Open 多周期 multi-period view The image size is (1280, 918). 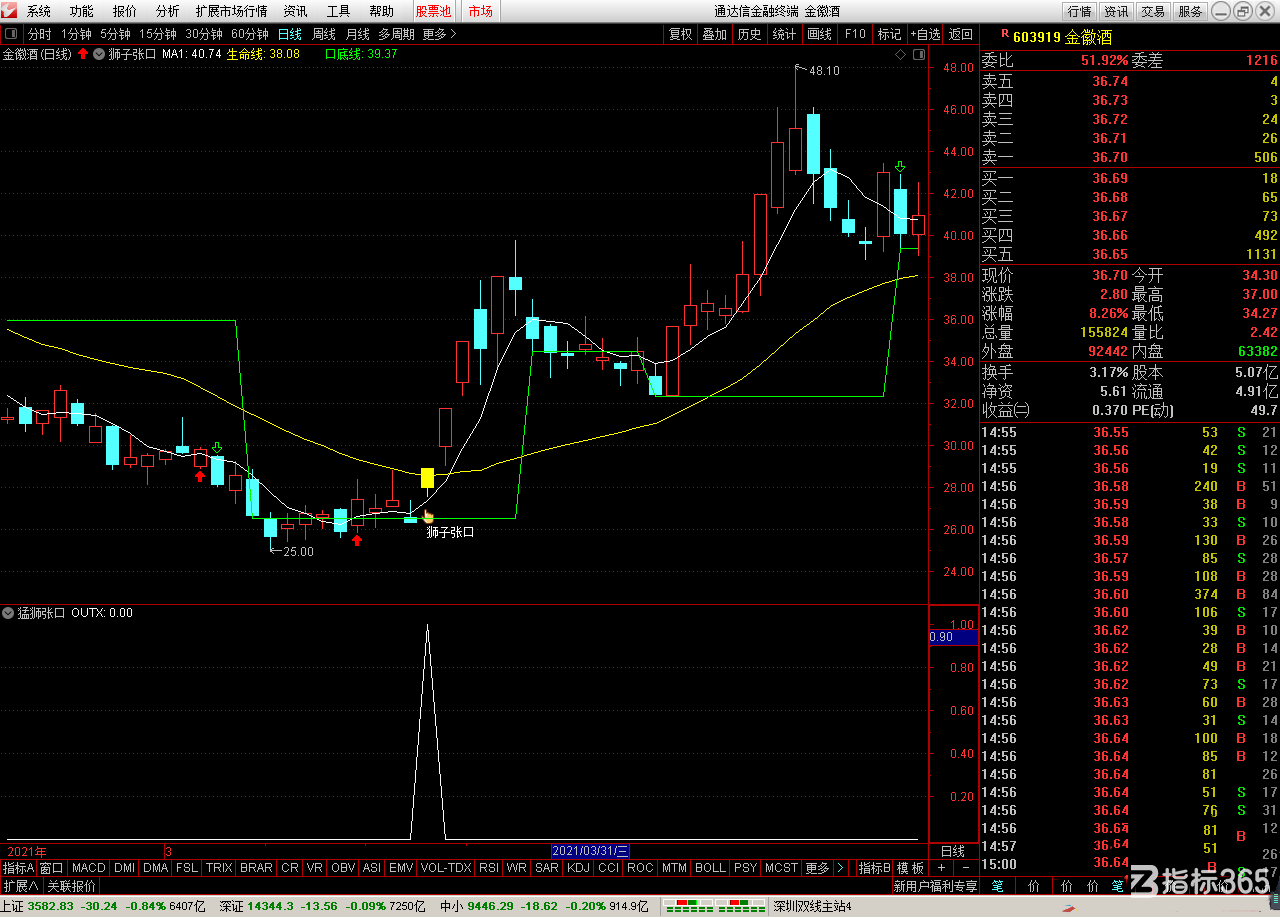coord(396,34)
